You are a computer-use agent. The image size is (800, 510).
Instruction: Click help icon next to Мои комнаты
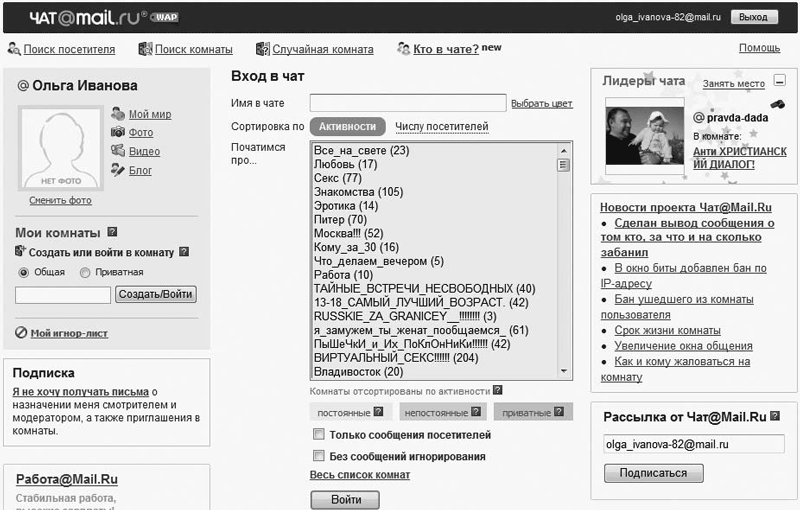point(112,231)
